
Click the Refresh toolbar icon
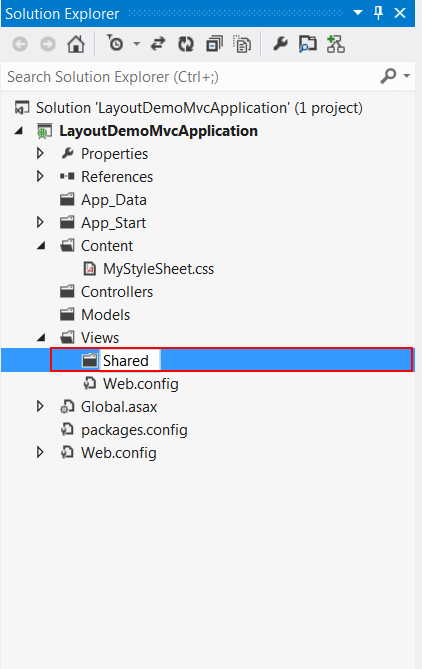186,44
